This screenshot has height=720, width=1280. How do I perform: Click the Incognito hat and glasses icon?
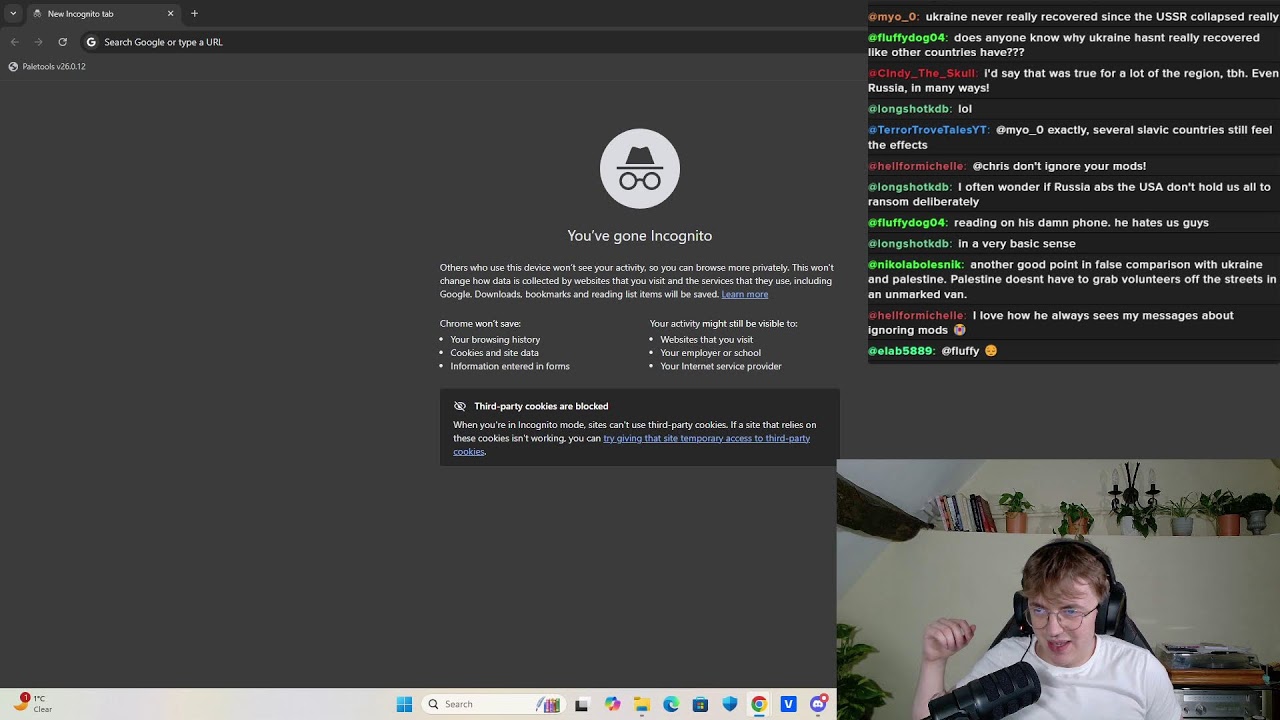tap(640, 168)
